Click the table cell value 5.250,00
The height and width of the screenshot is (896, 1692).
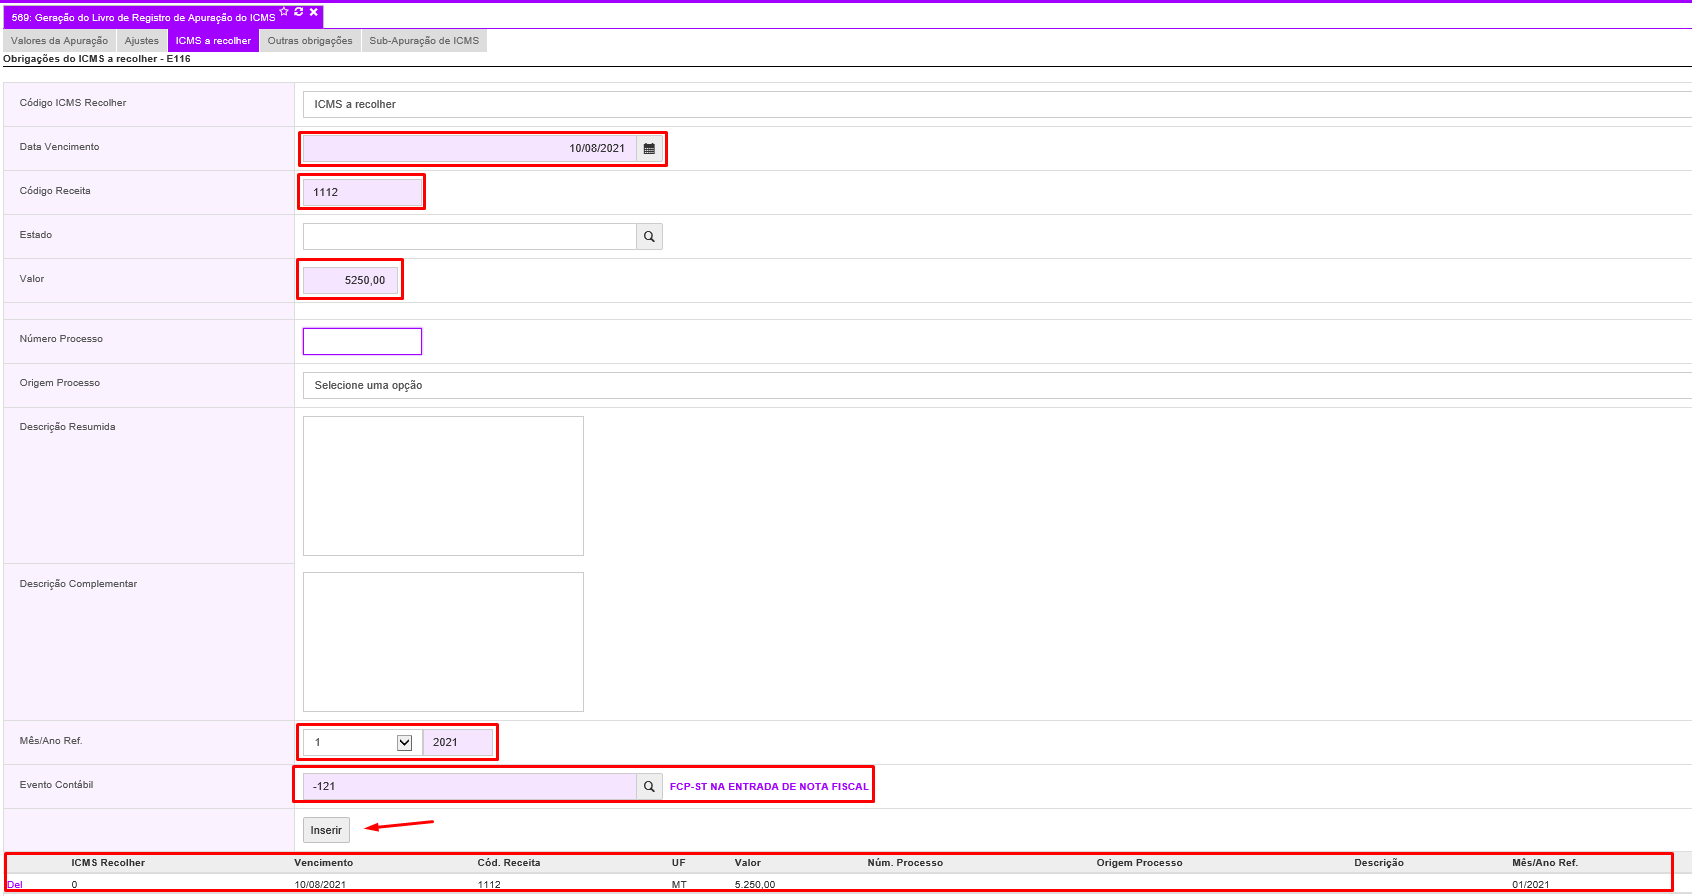pyautogui.click(x=754, y=885)
